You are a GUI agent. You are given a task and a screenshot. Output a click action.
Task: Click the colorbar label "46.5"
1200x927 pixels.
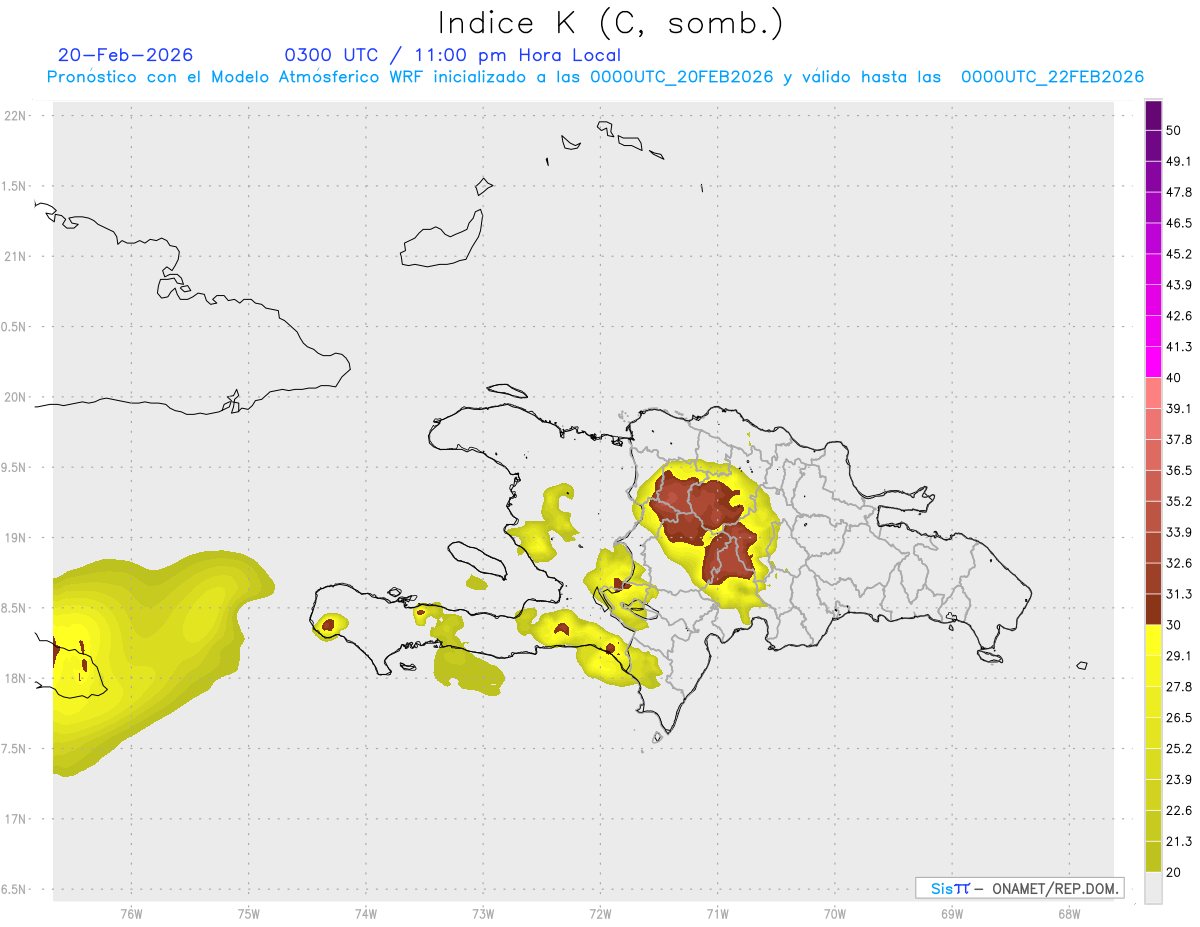[1179, 223]
